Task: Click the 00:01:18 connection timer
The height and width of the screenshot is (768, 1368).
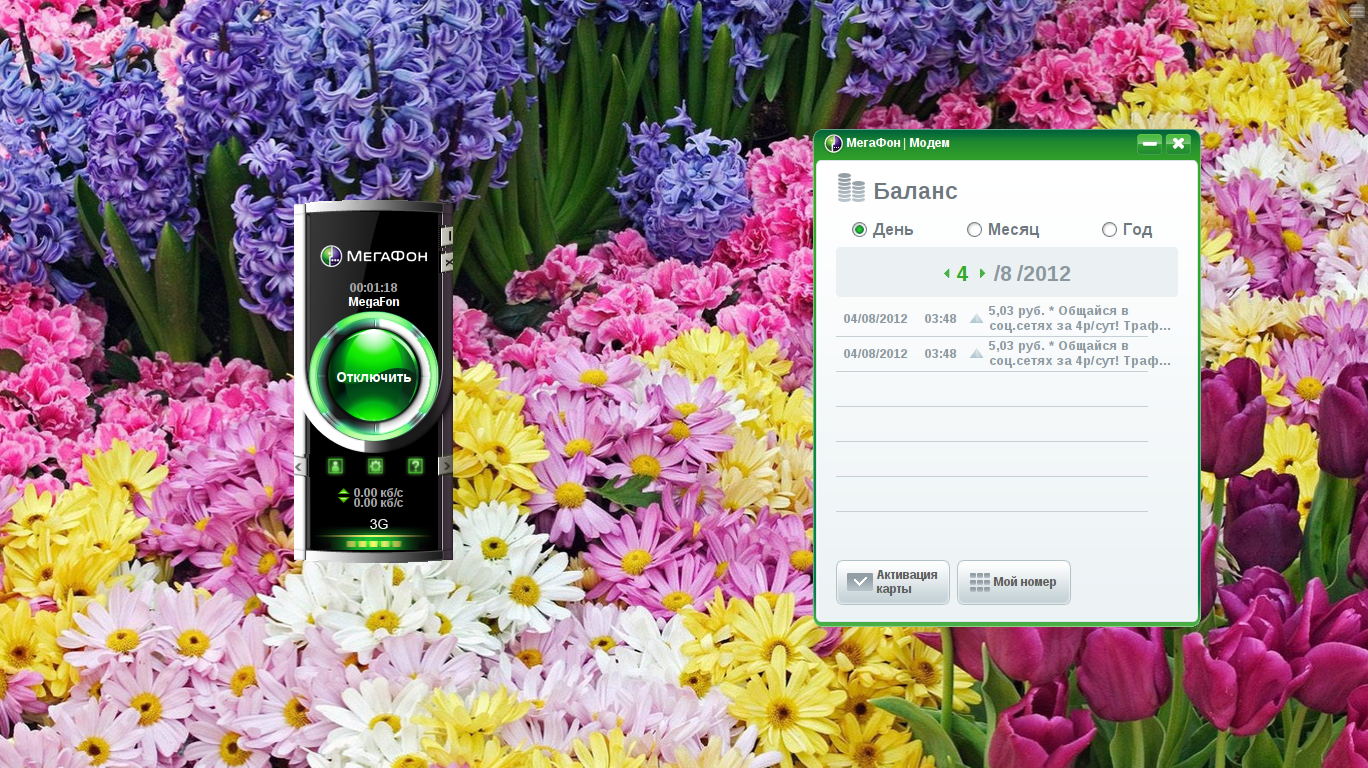Action: [x=373, y=288]
